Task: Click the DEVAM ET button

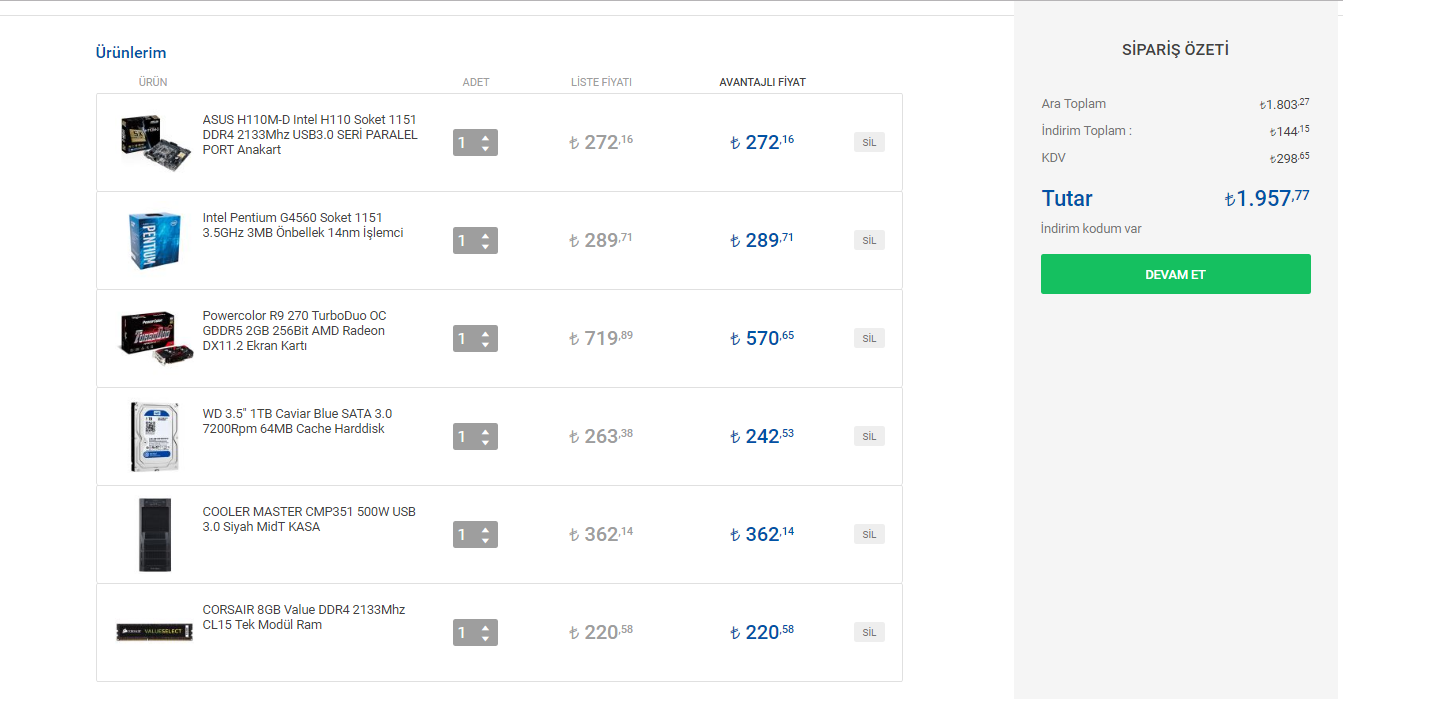Action: pyautogui.click(x=1175, y=274)
